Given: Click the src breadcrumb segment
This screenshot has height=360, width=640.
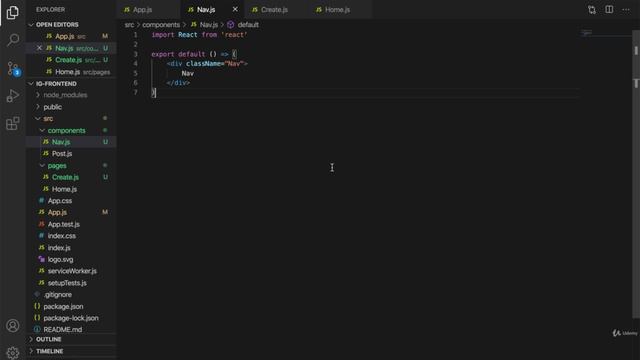Looking at the screenshot, I should pos(129,25).
